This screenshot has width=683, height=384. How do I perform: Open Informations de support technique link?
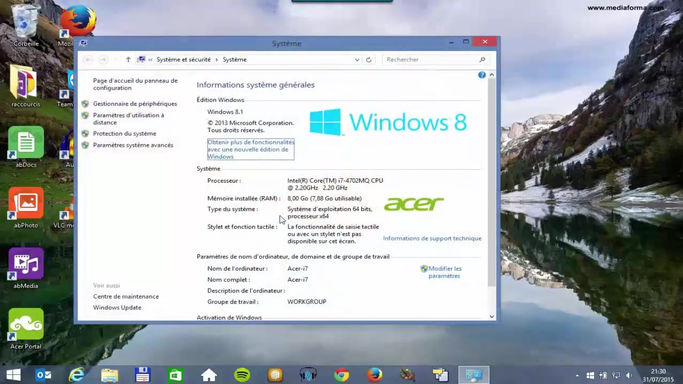click(x=432, y=238)
